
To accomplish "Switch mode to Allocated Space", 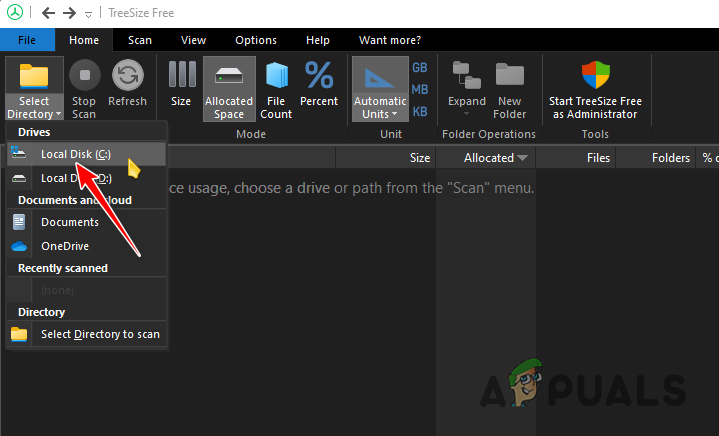I will tap(229, 89).
